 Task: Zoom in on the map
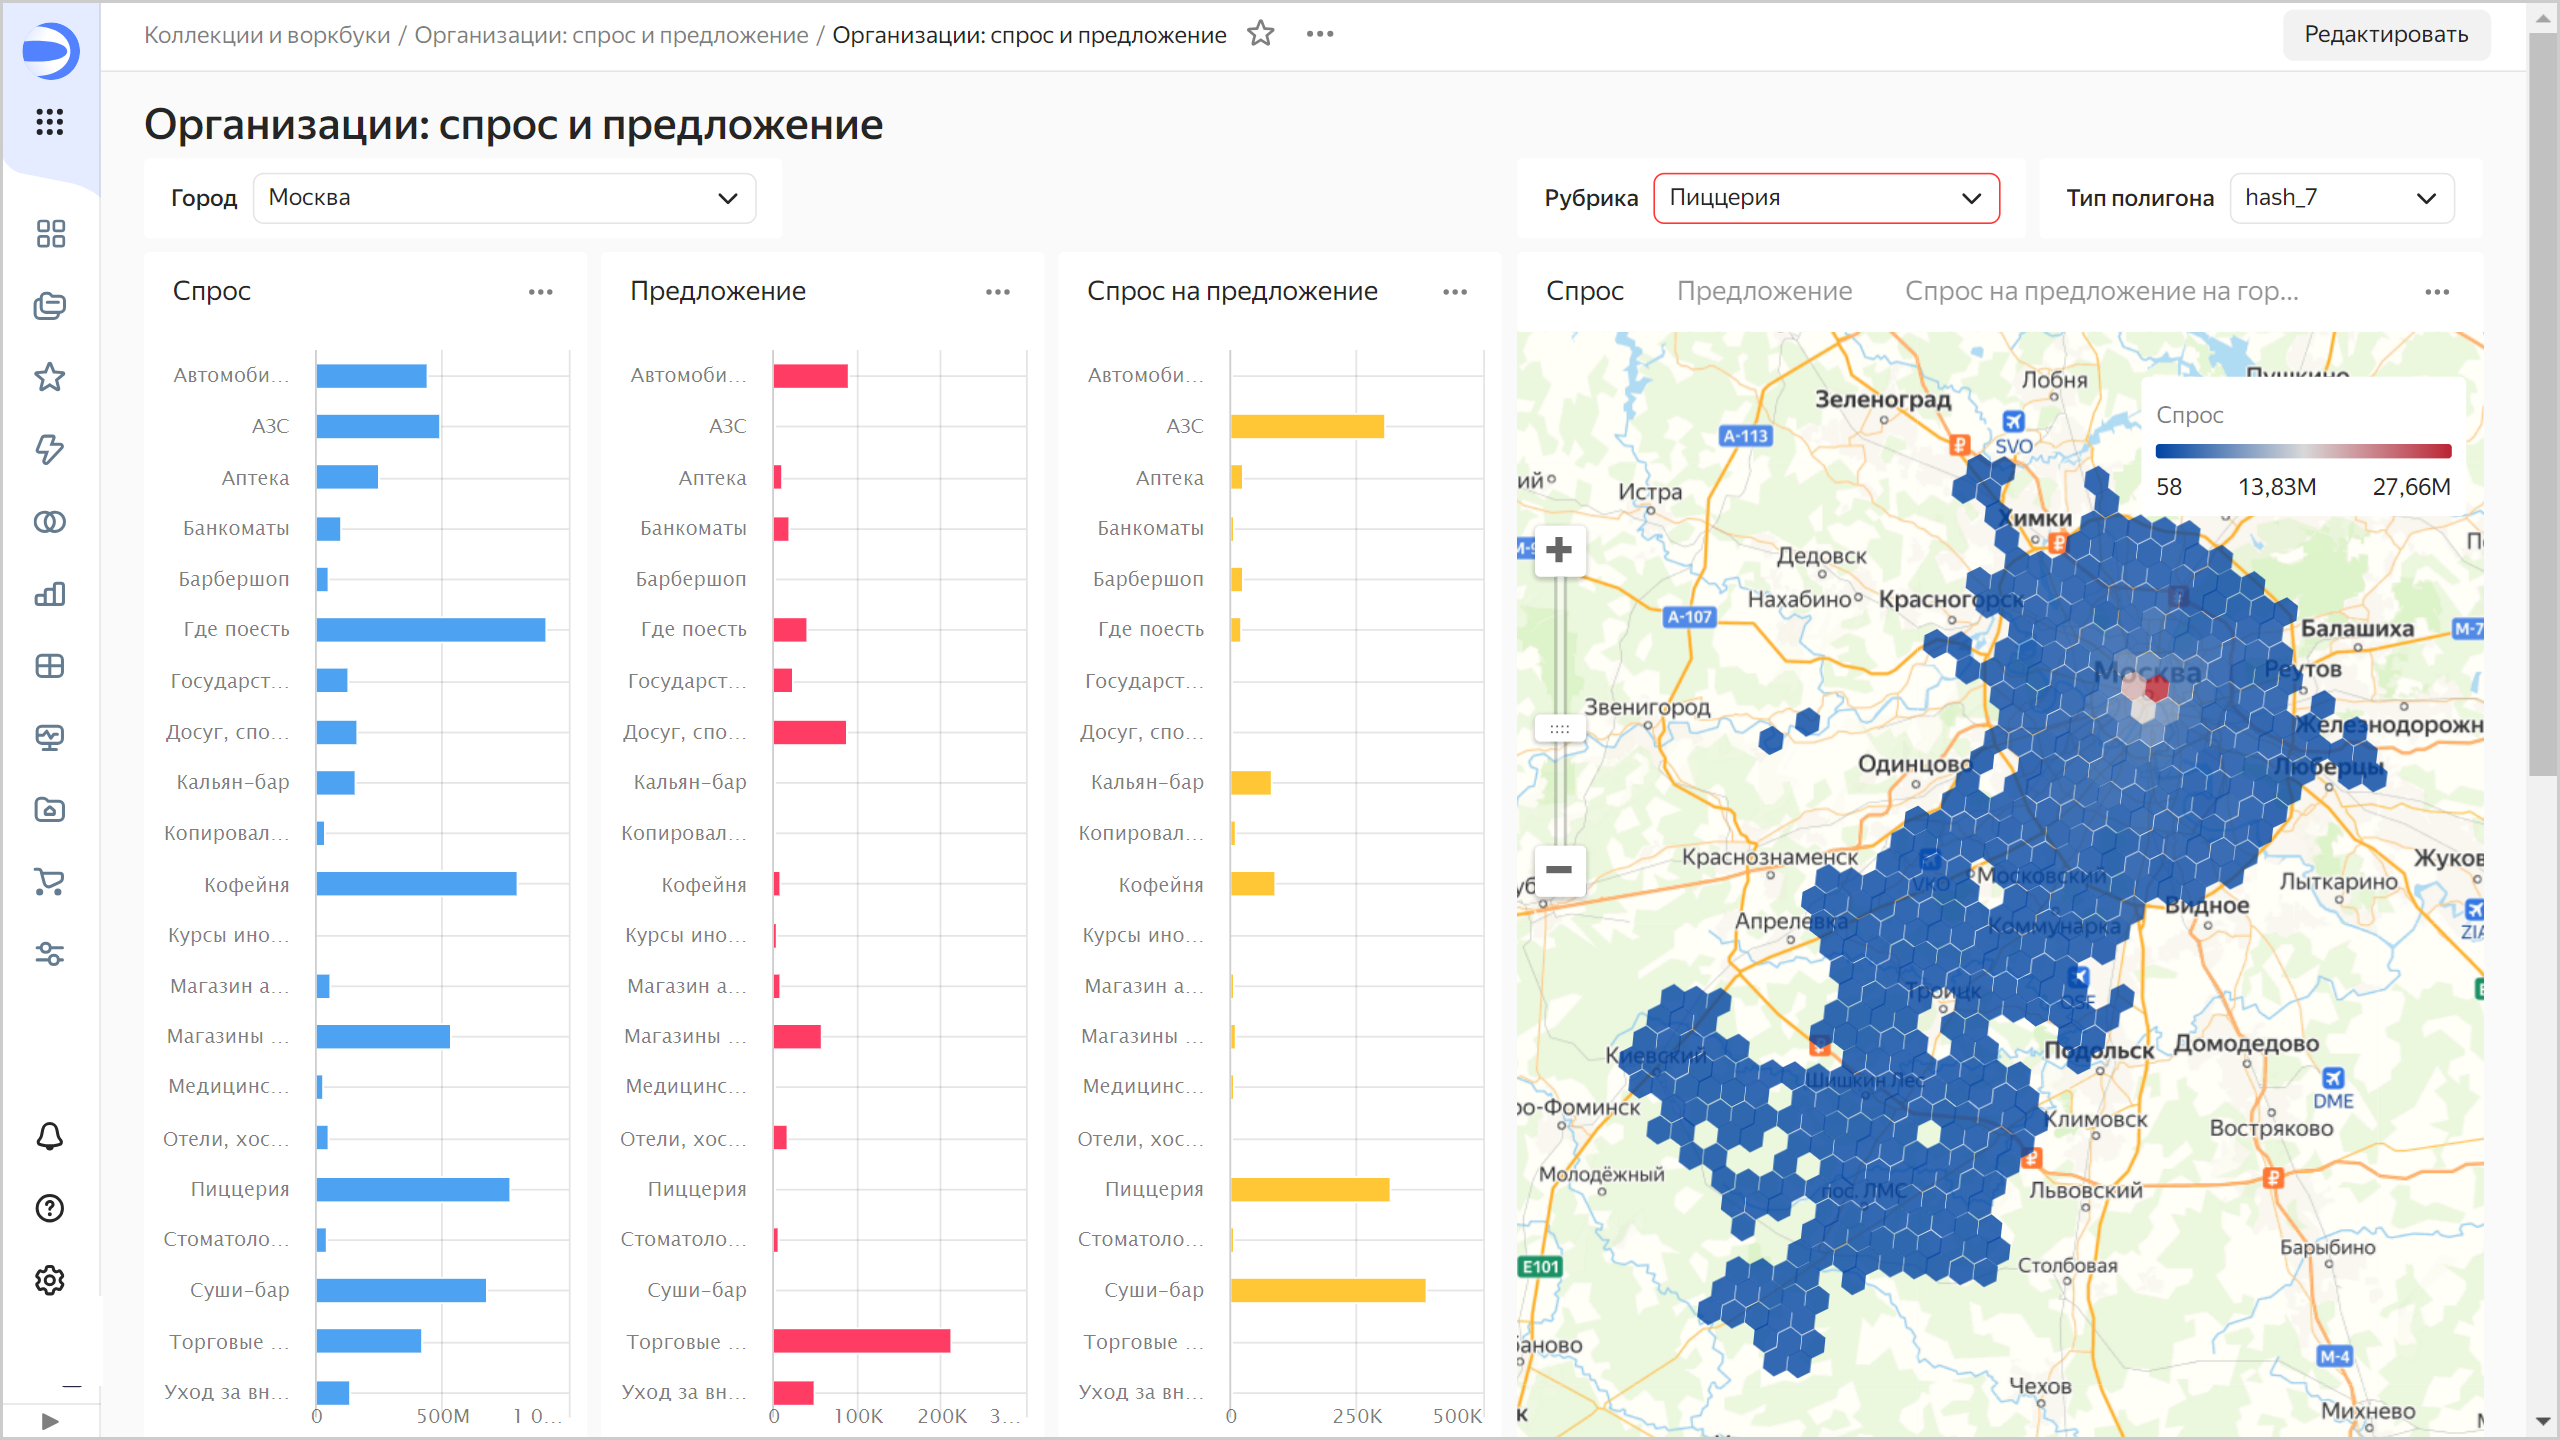click(x=1559, y=550)
